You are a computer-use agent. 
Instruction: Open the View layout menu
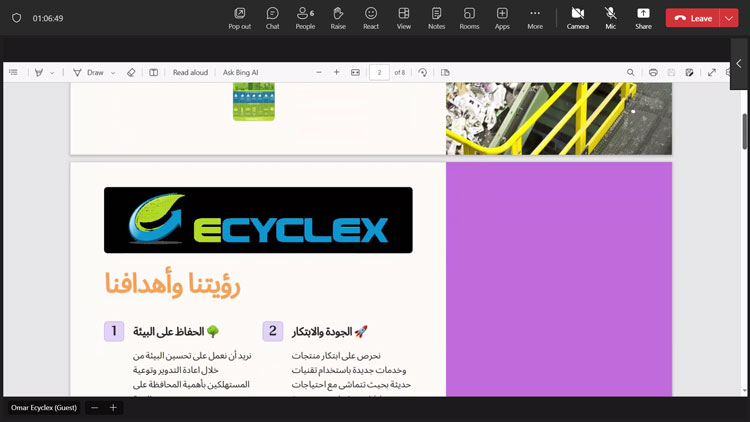404,18
